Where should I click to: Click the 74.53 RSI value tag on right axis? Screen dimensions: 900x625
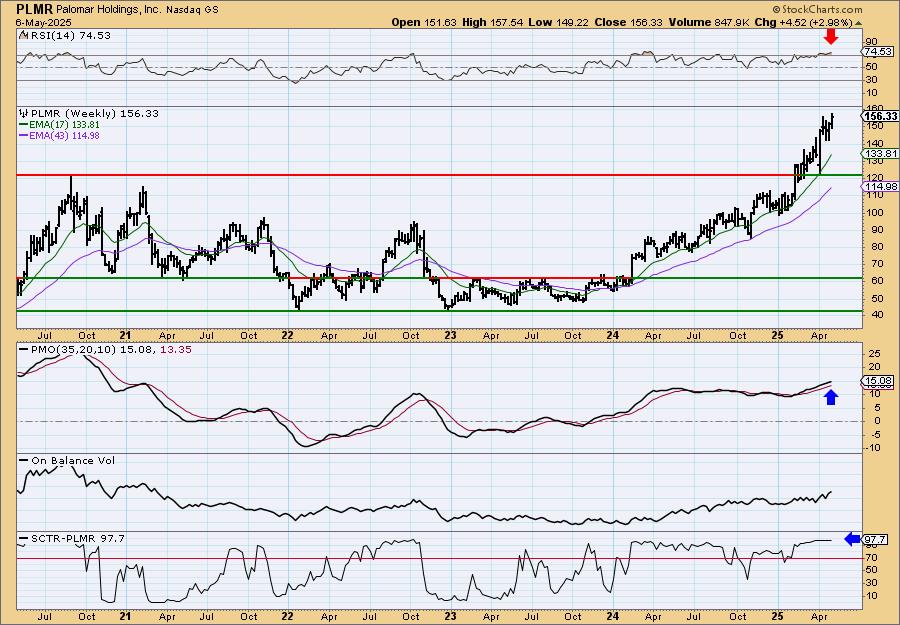(877, 52)
